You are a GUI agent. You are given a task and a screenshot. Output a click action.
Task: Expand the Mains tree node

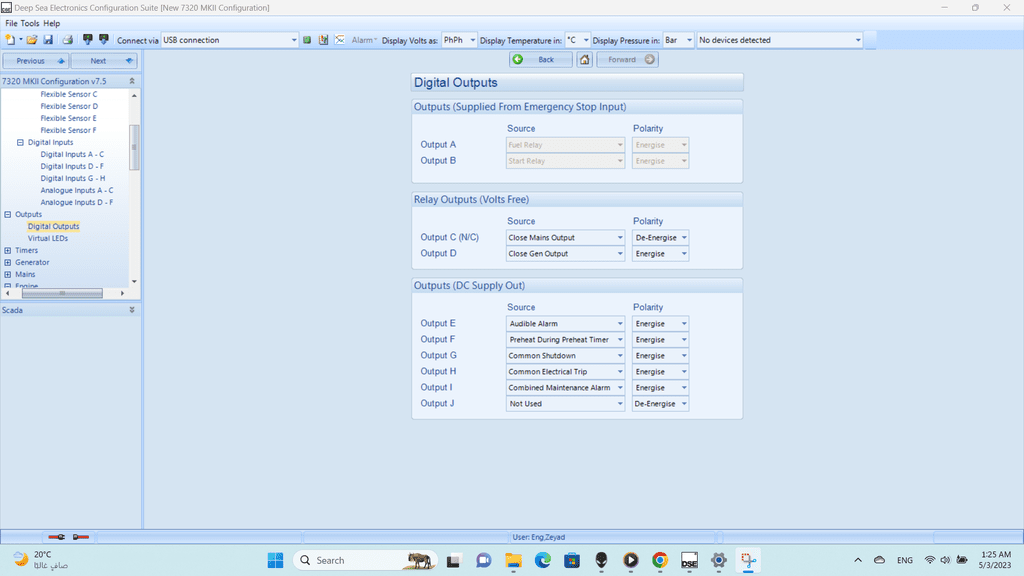coord(8,274)
